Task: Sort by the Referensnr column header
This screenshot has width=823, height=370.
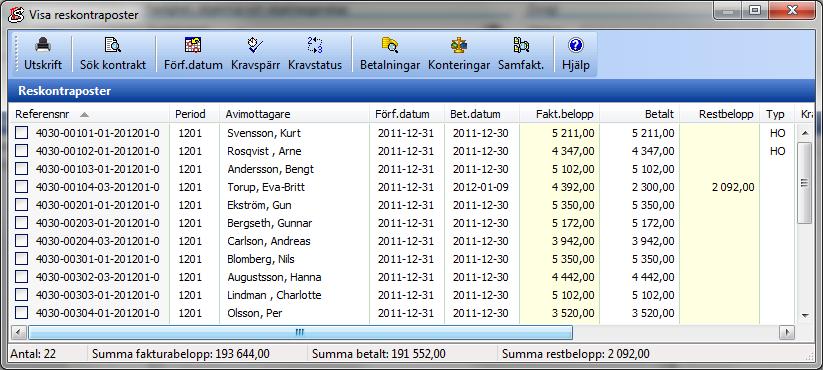Action: coord(89,114)
